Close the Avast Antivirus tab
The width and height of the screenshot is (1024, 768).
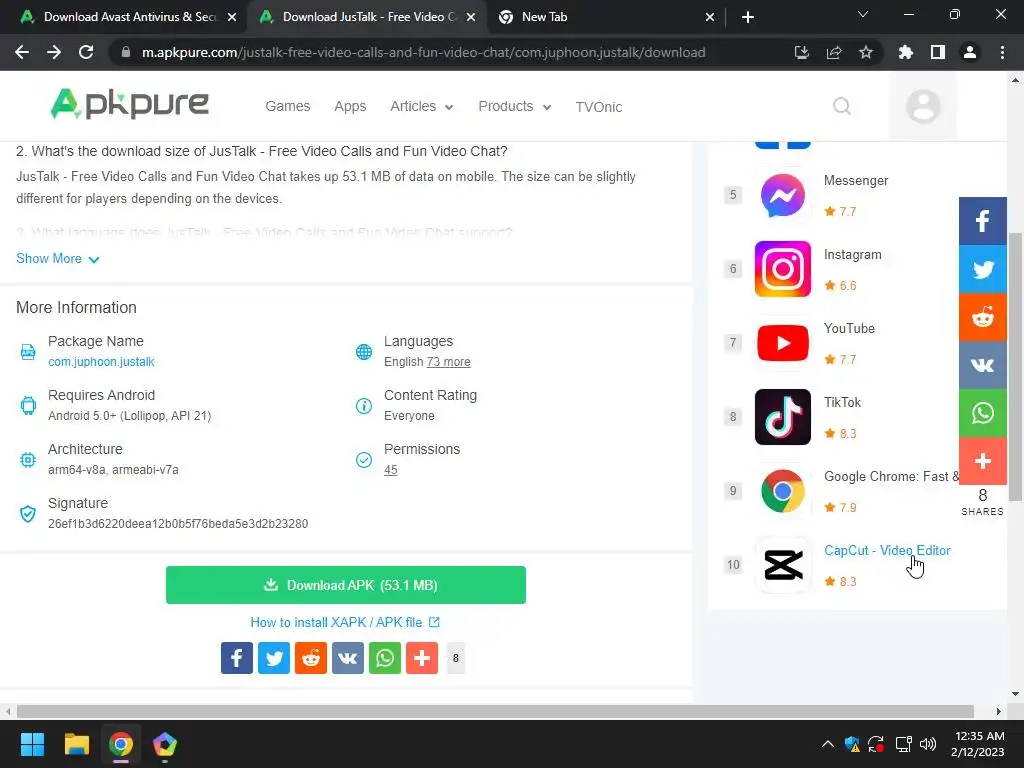coord(232,17)
